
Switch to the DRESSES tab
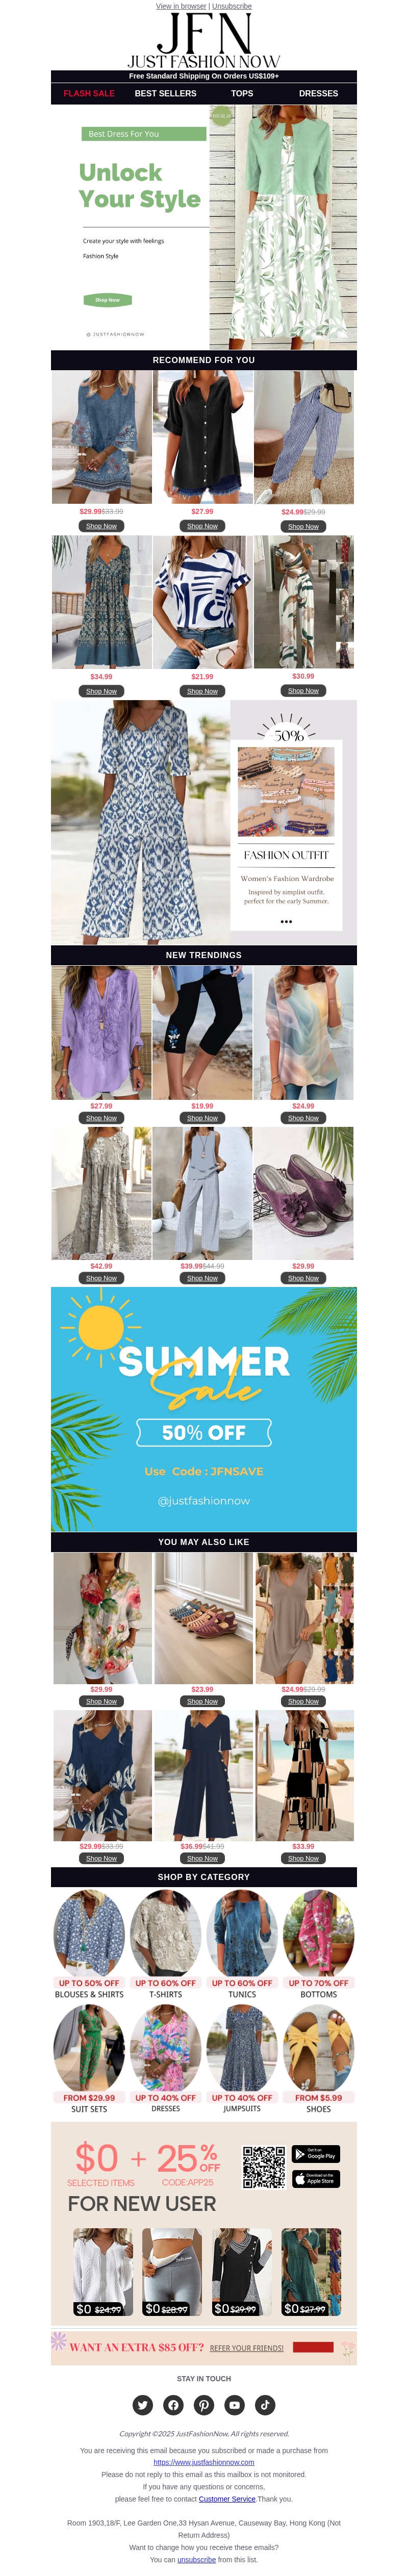click(x=318, y=93)
